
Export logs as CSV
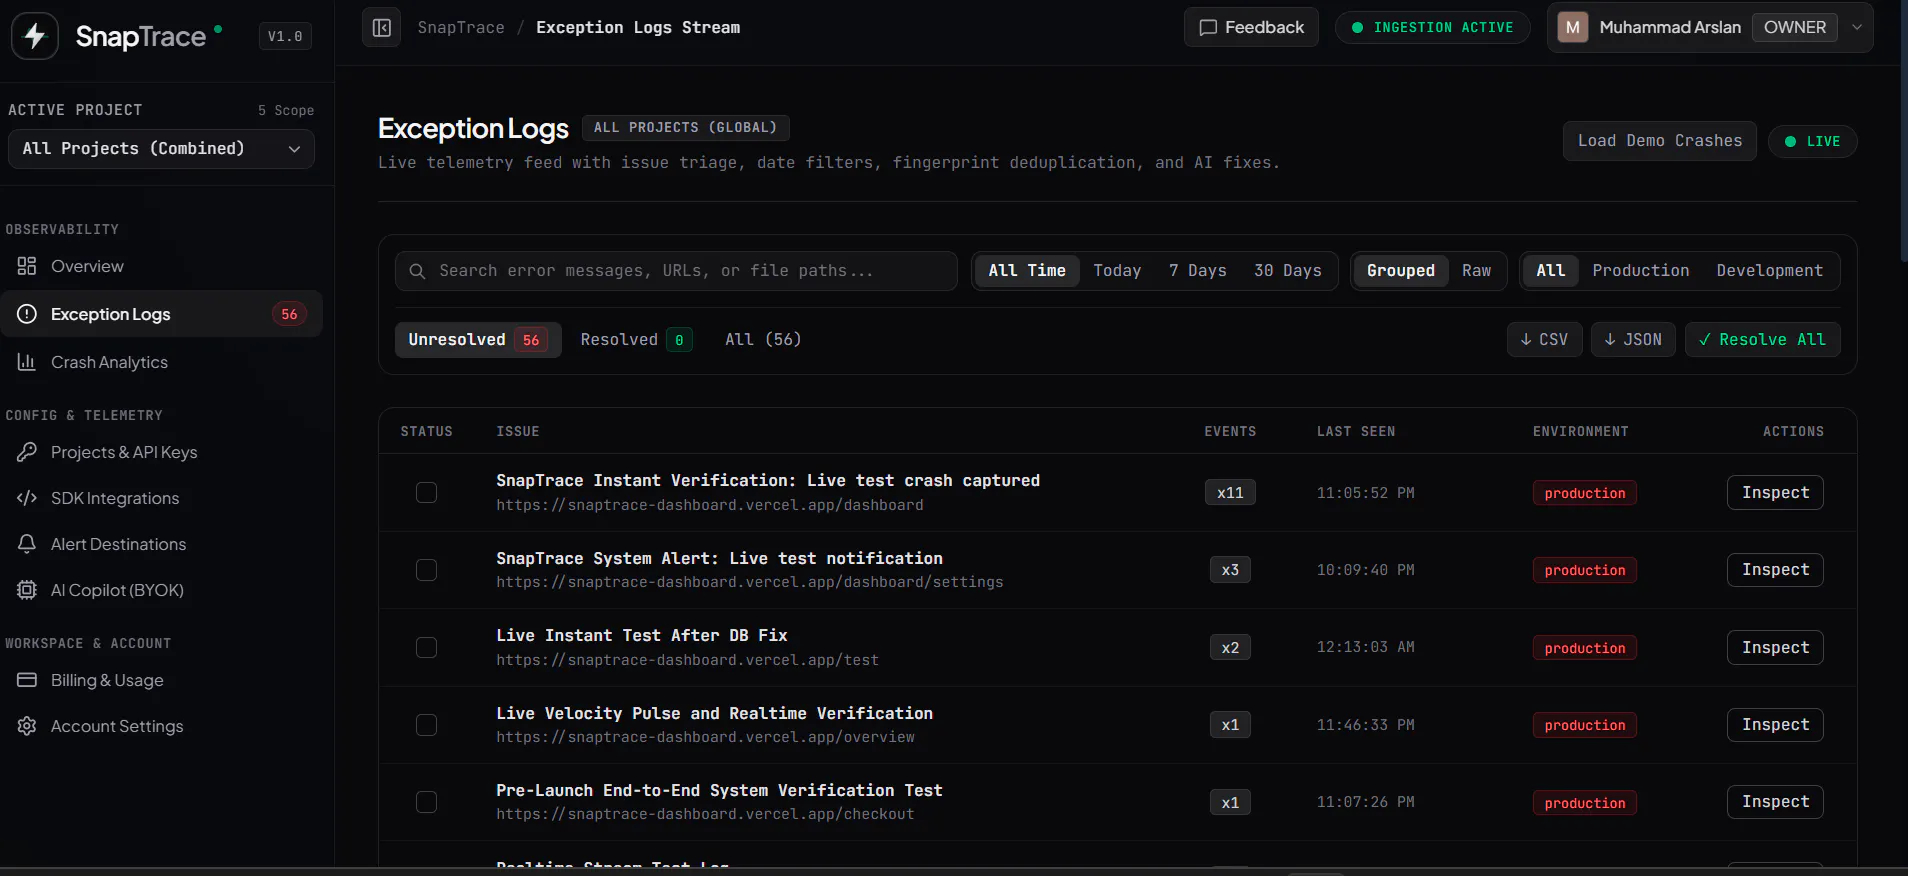pyautogui.click(x=1545, y=340)
